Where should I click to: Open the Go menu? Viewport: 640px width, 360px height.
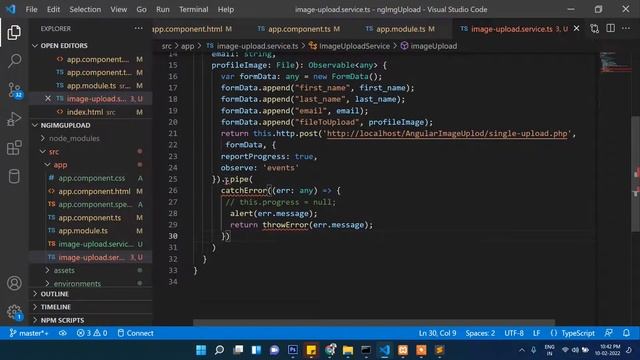[141, 9]
